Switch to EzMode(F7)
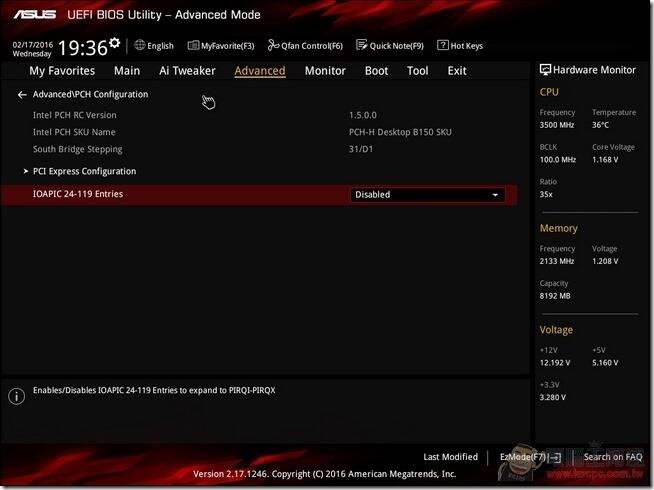The width and height of the screenshot is (654, 490). [523, 457]
